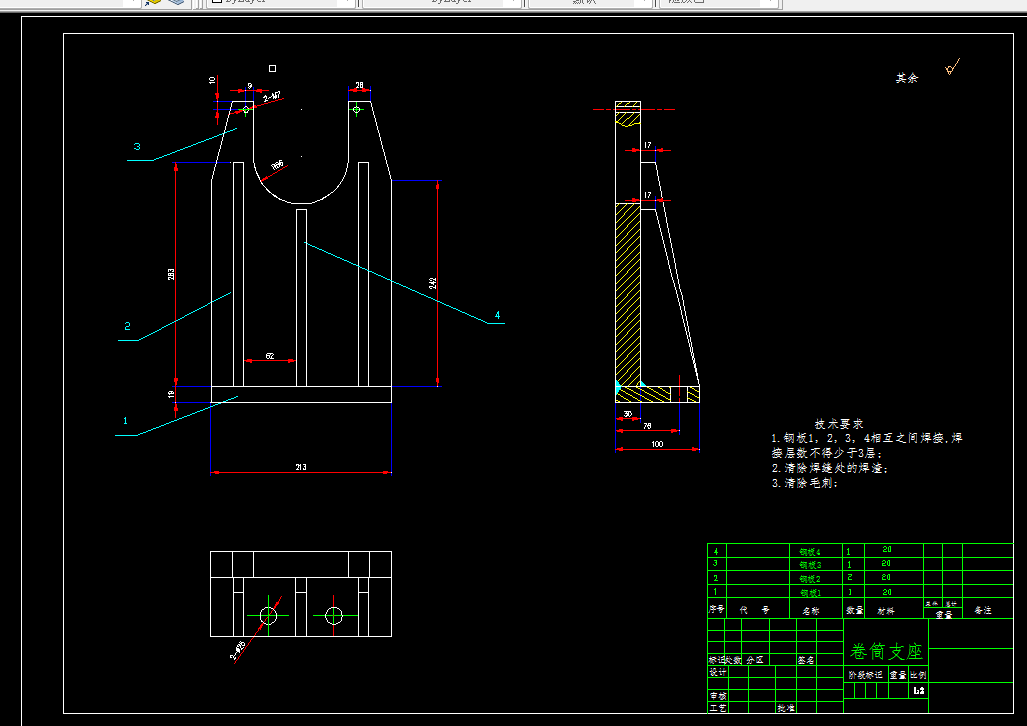Click the 序号 header cell
This screenshot has height=726, width=1027.
pos(717,609)
